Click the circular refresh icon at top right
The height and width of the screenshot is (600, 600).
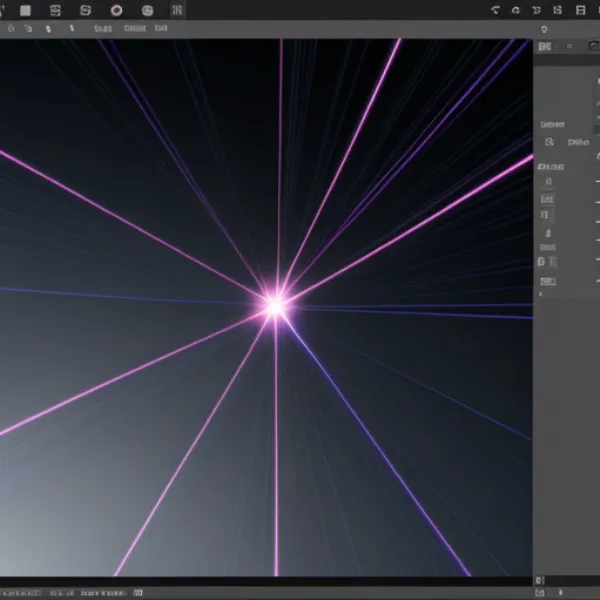click(515, 10)
